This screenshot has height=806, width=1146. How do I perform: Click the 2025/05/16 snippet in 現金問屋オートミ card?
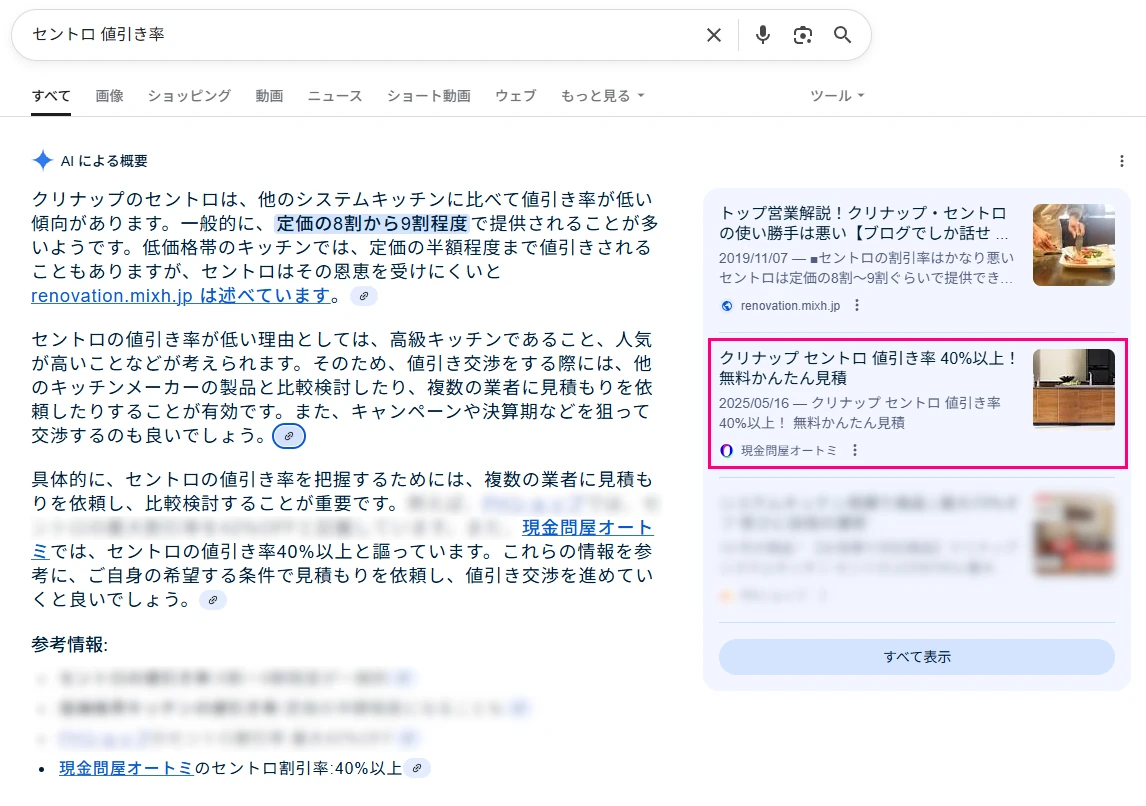(x=860, y=412)
